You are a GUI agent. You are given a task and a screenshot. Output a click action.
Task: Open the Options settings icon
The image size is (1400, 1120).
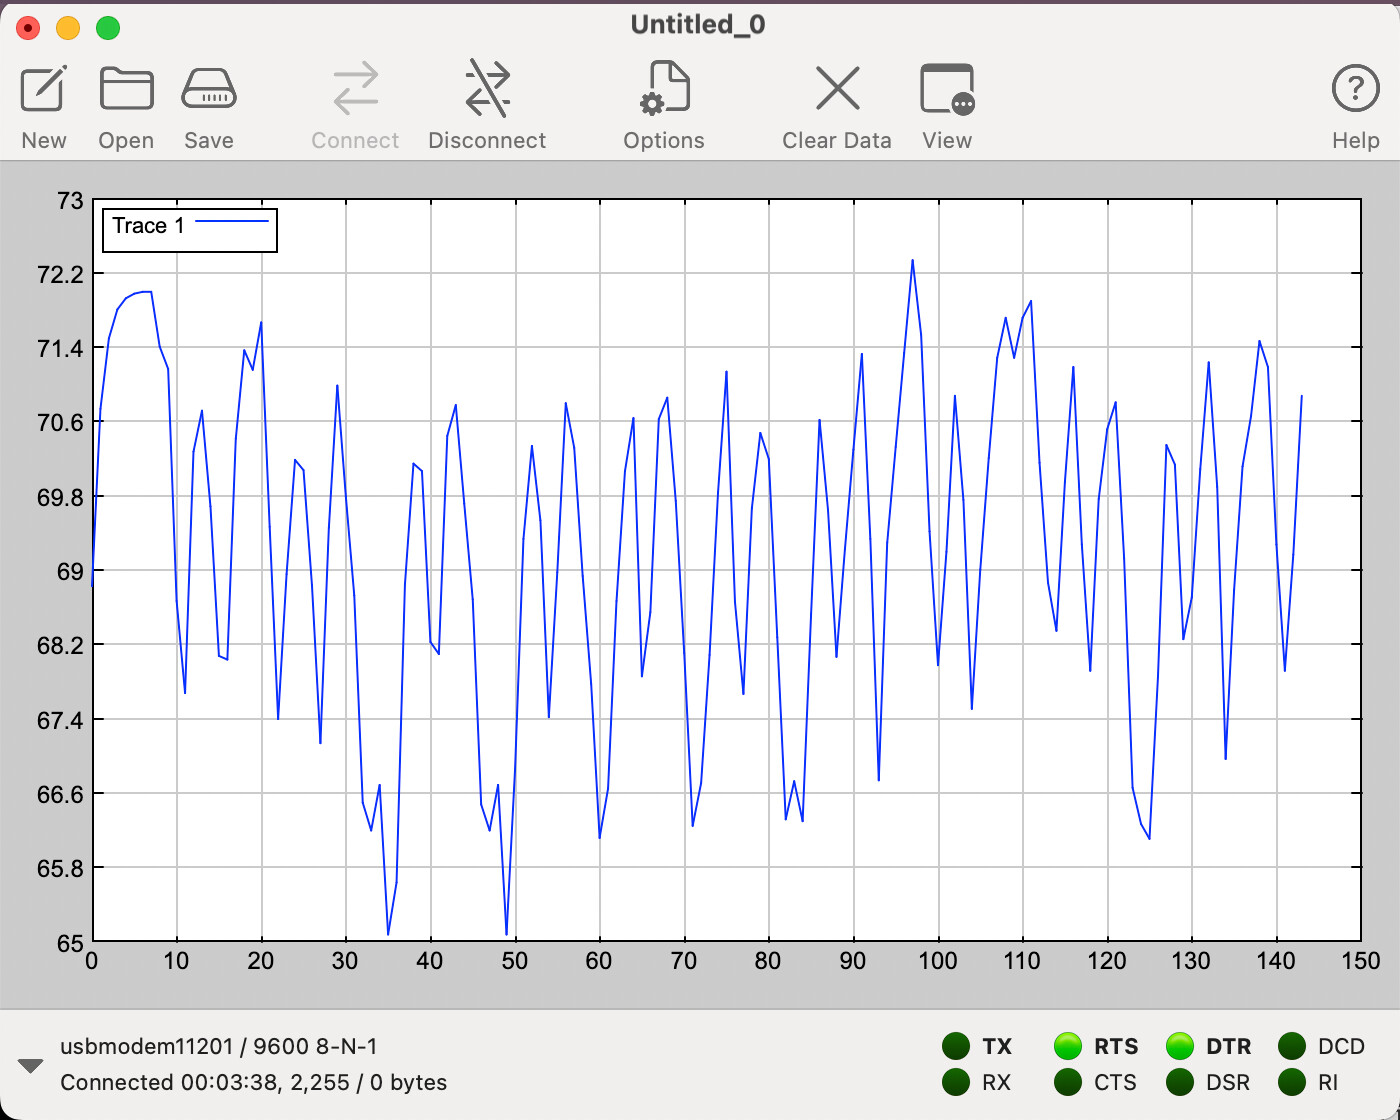pos(664,88)
